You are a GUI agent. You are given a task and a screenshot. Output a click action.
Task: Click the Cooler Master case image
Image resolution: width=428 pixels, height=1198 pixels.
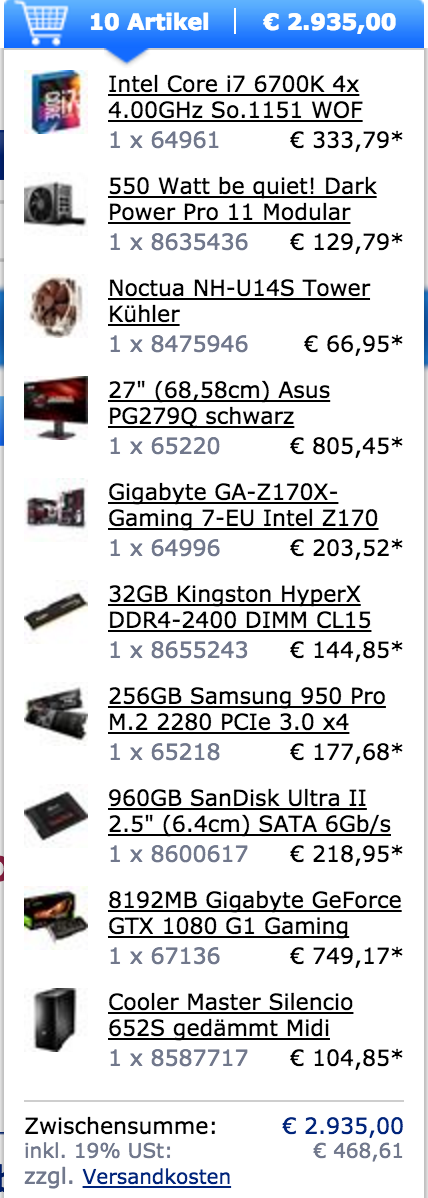56,1020
